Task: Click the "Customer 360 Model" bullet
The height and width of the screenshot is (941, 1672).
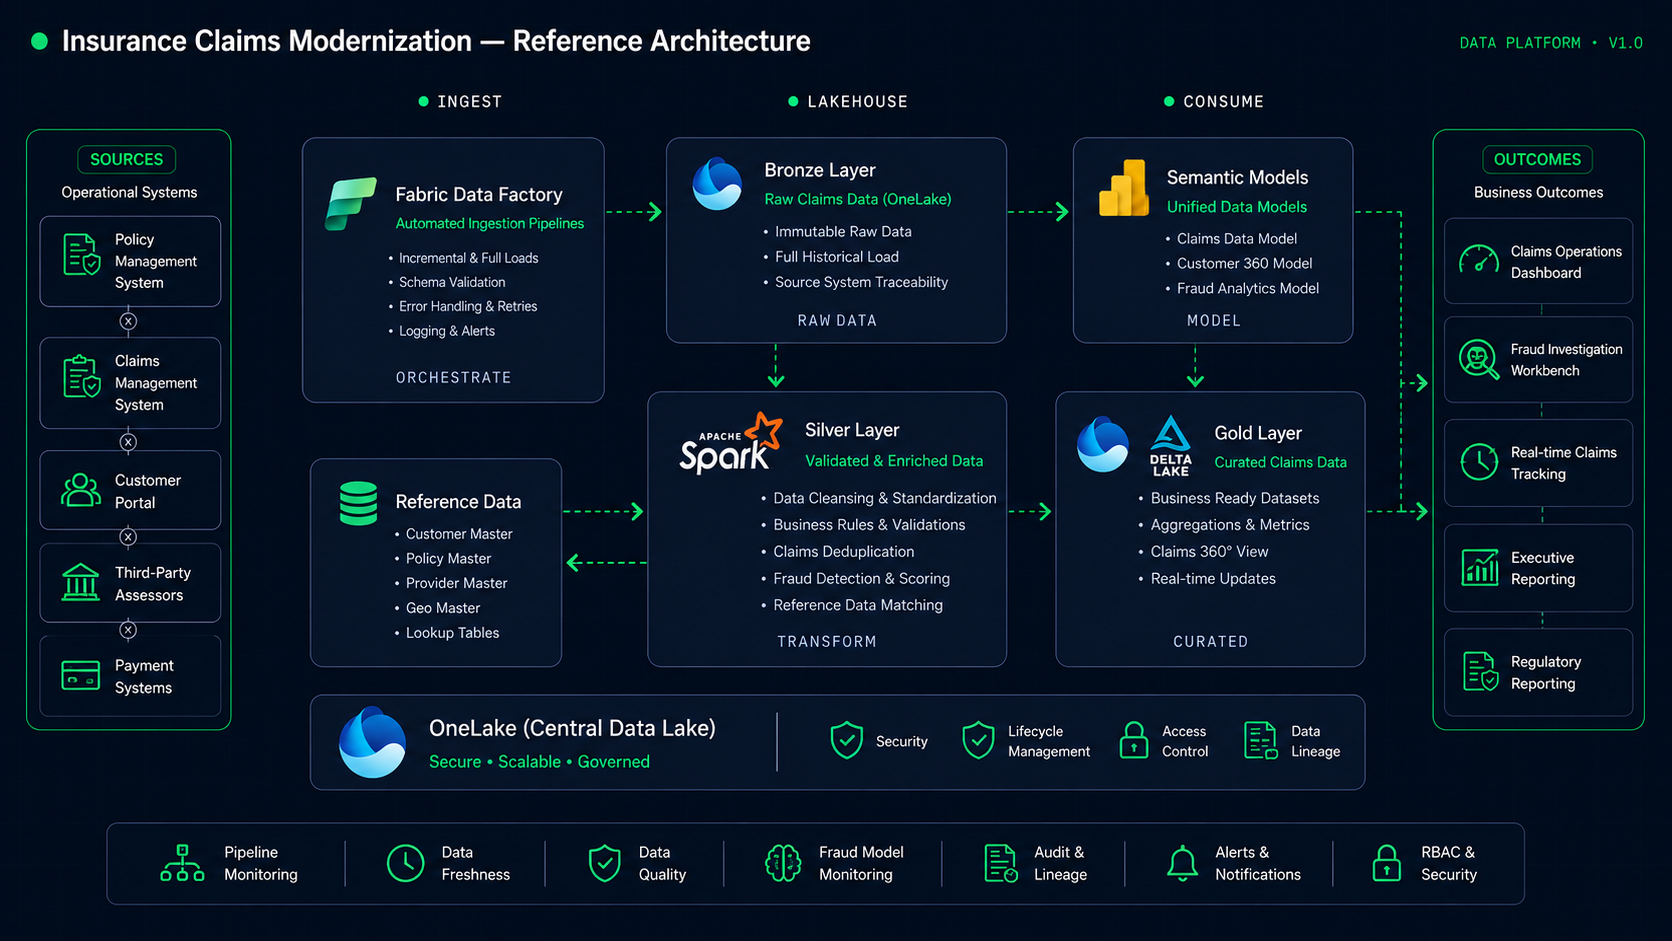Action: 1244,263
